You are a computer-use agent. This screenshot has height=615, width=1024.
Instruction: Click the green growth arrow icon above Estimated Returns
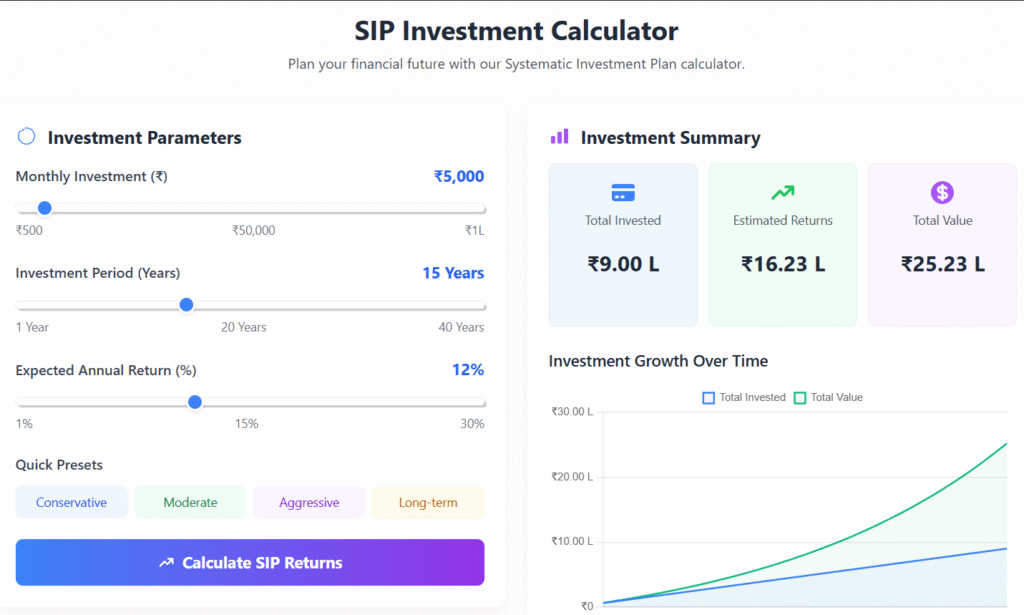pos(782,191)
